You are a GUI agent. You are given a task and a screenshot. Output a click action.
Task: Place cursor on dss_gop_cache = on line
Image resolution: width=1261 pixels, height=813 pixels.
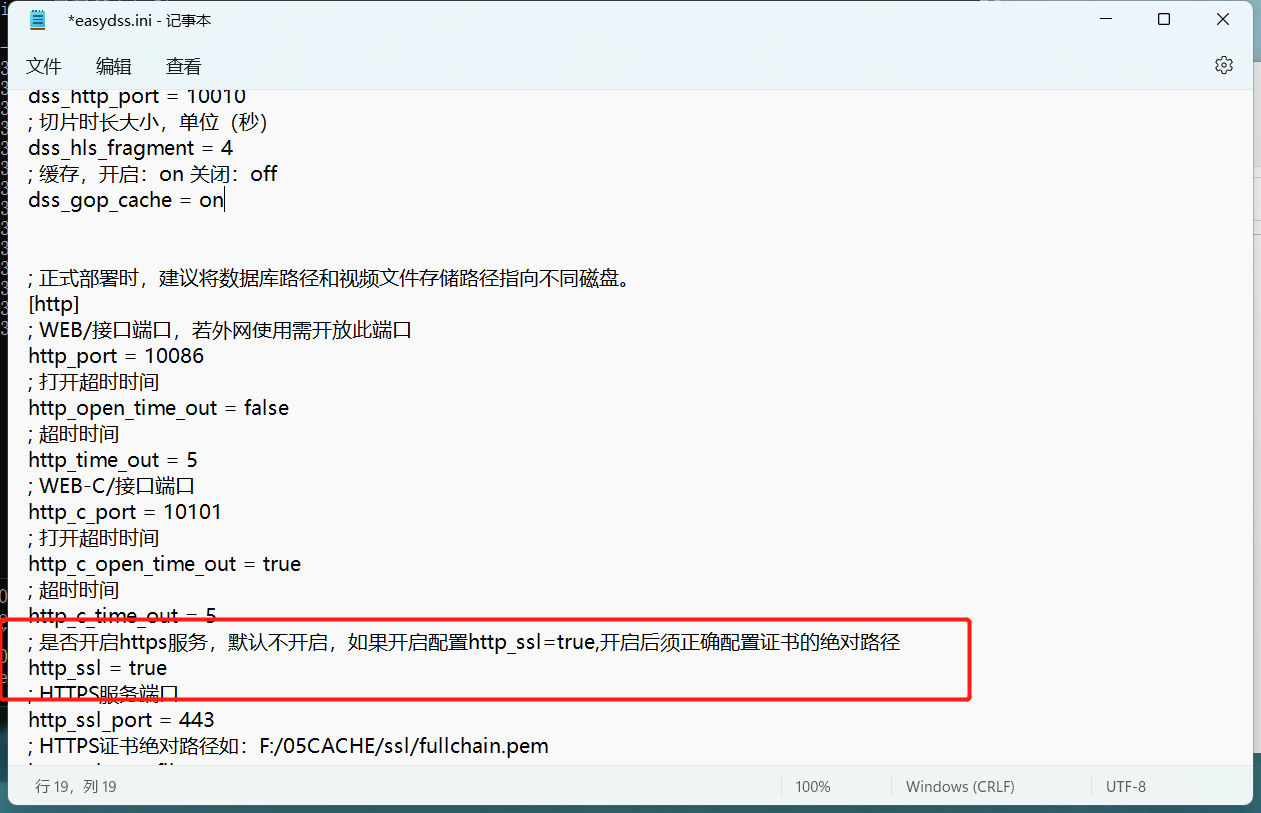coord(127,200)
